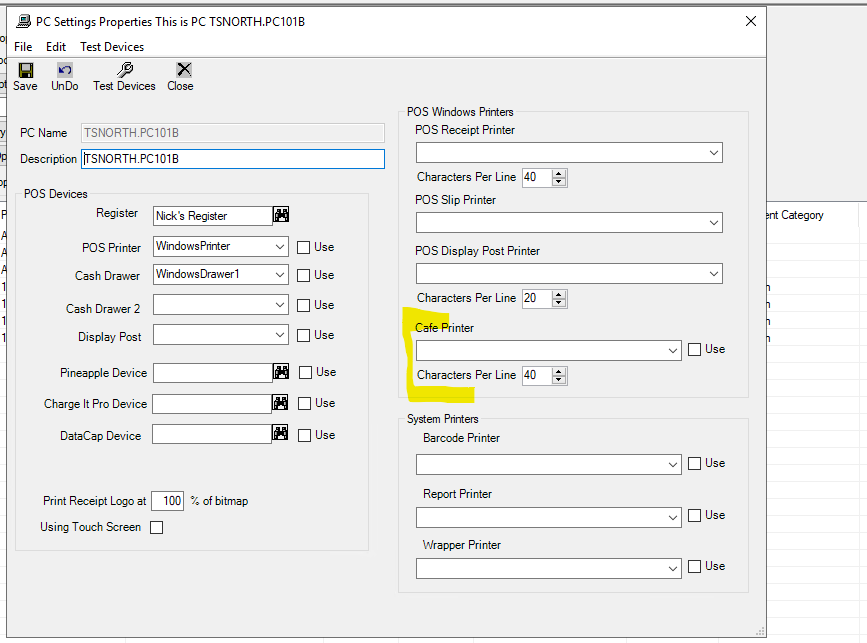
Task: Increase Display Post Printer Characters Per Line
Action: tap(559, 295)
